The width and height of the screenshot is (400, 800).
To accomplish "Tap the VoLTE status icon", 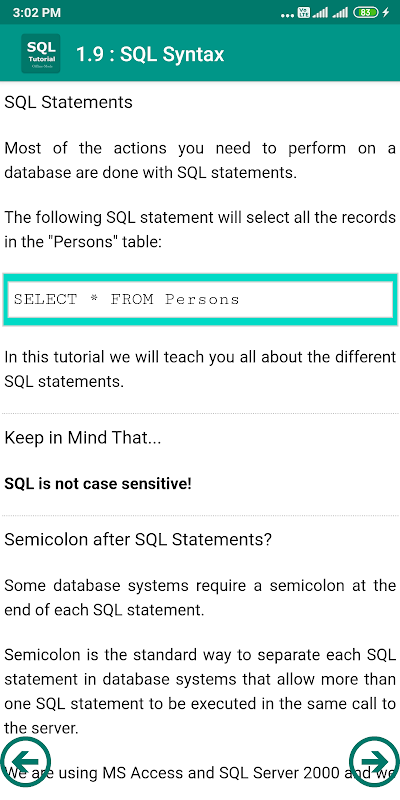I will click(x=303, y=12).
